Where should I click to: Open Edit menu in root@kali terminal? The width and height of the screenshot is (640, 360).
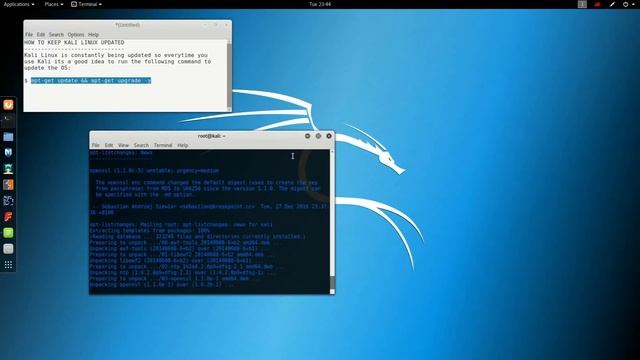pyautogui.click(x=109, y=145)
